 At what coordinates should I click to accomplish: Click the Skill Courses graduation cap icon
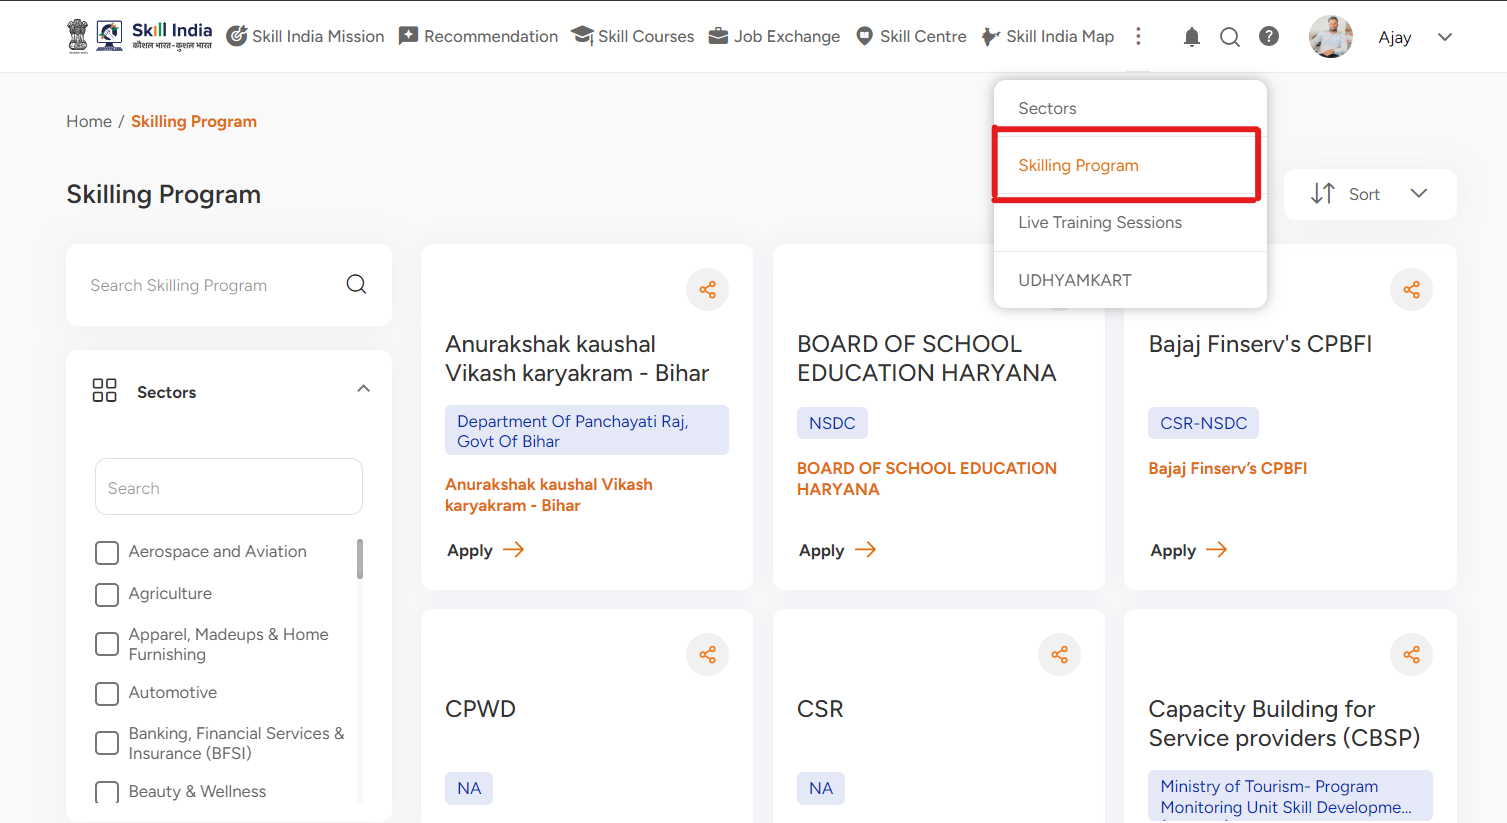pos(582,35)
